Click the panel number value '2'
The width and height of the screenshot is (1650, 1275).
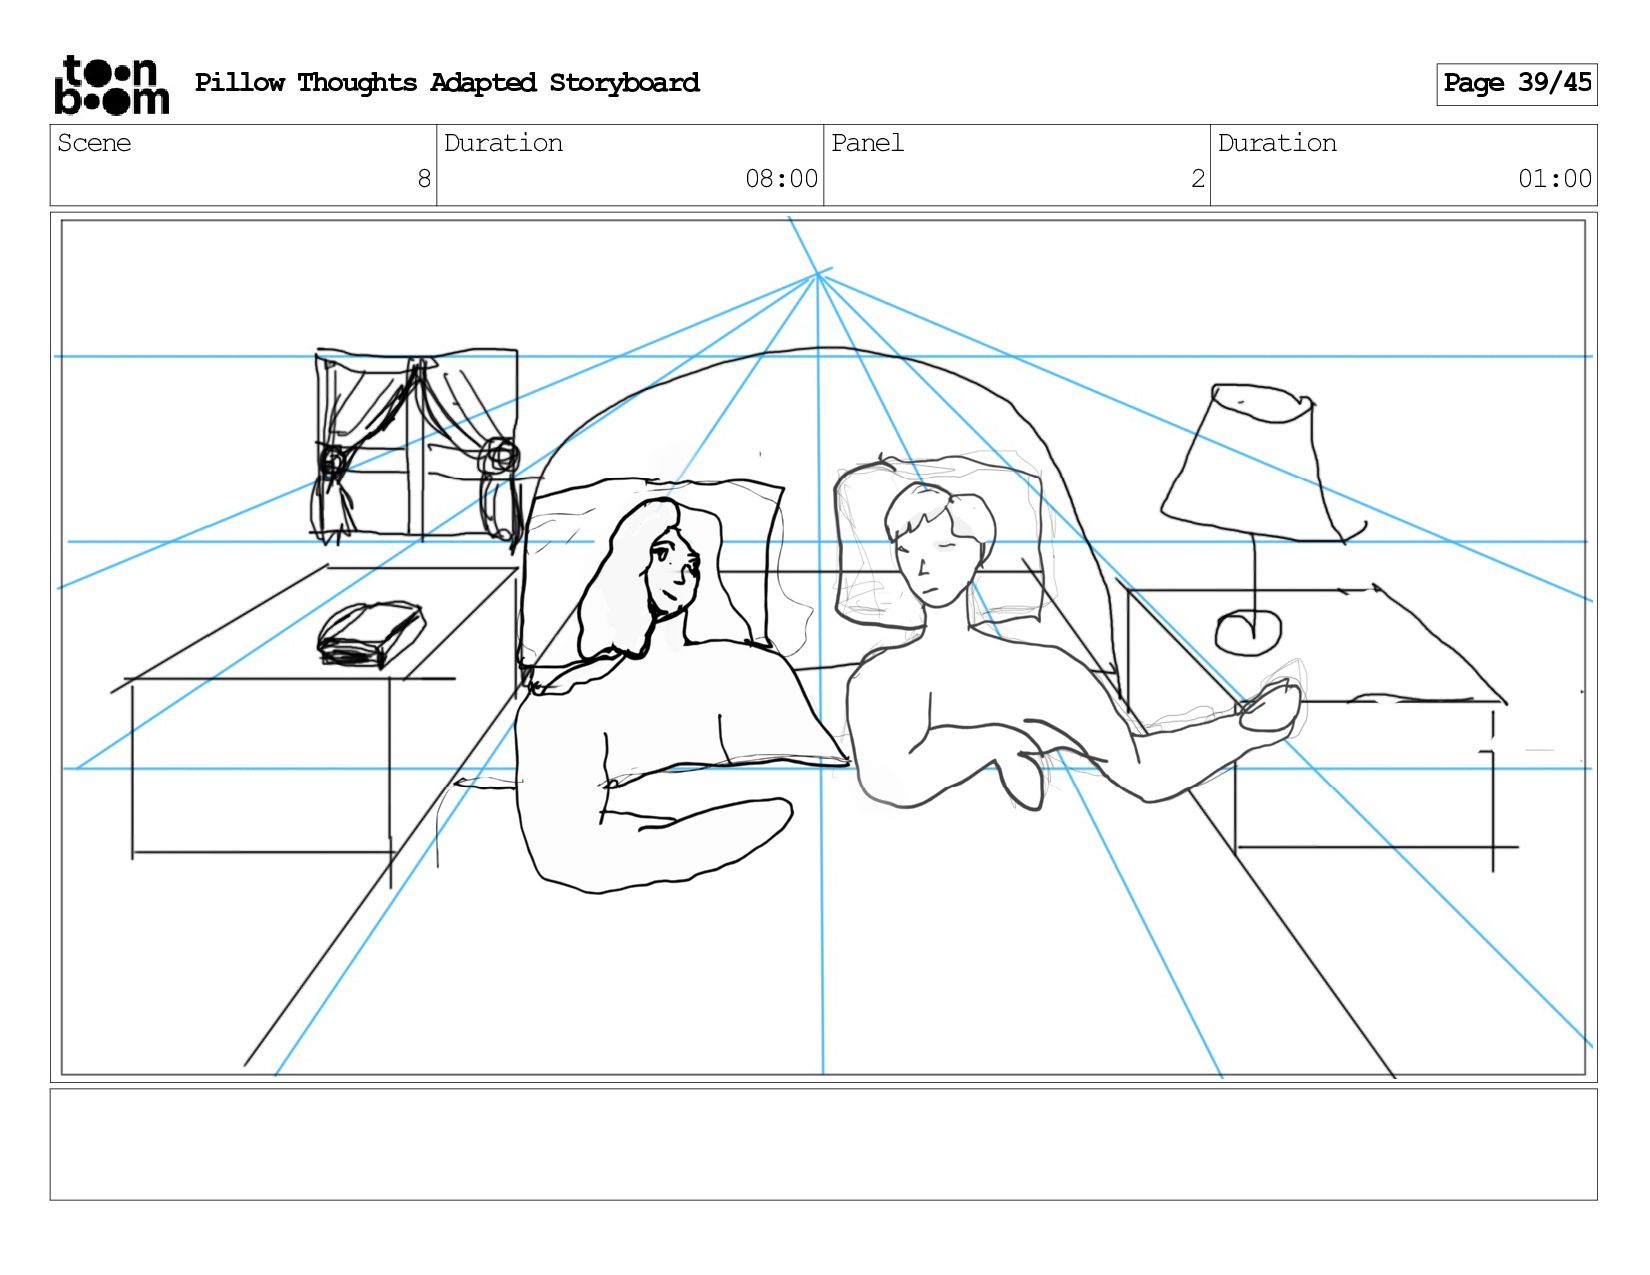(1198, 179)
